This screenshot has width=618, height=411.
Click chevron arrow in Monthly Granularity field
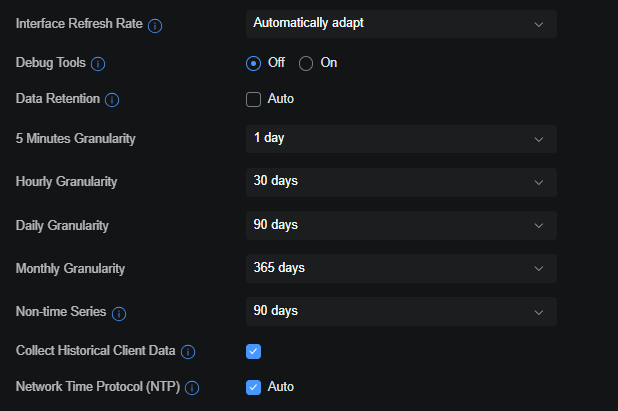click(x=539, y=269)
